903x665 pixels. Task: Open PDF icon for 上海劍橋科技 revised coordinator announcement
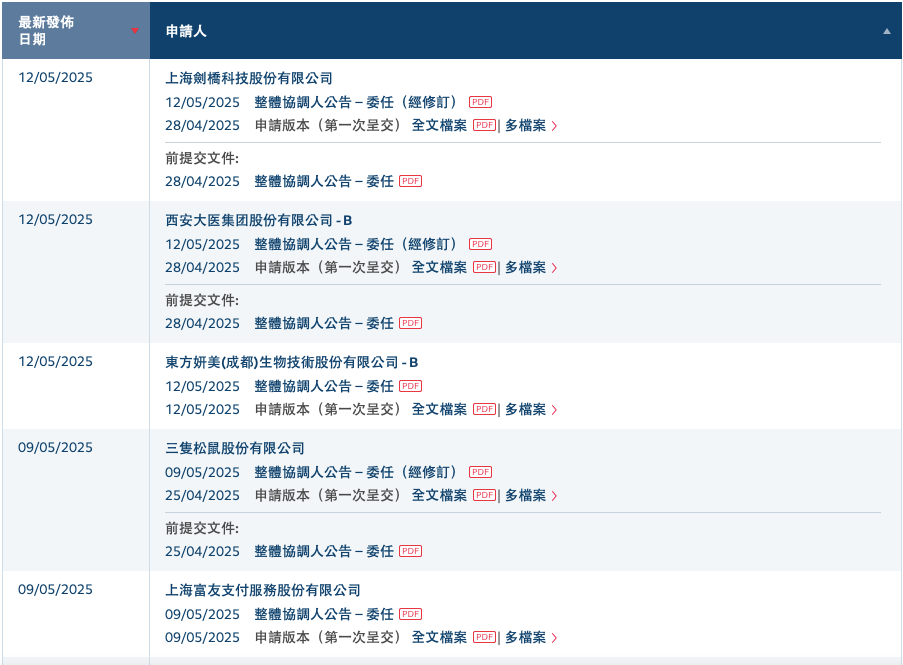480,102
